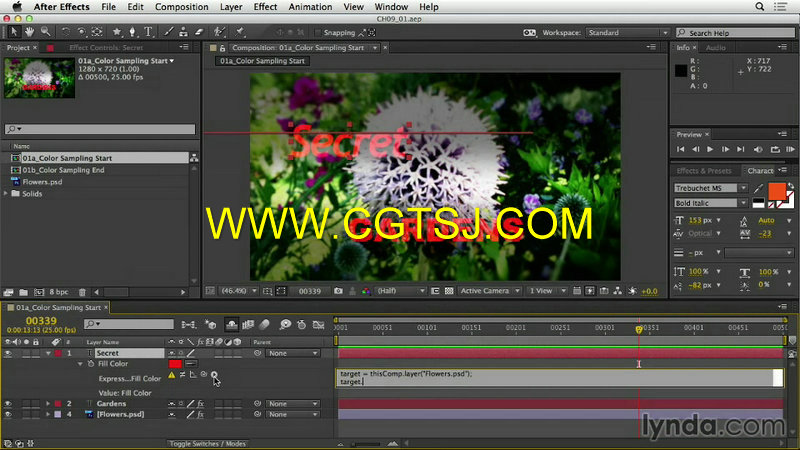Enable the Snapping checkbox

click(318, 33)
